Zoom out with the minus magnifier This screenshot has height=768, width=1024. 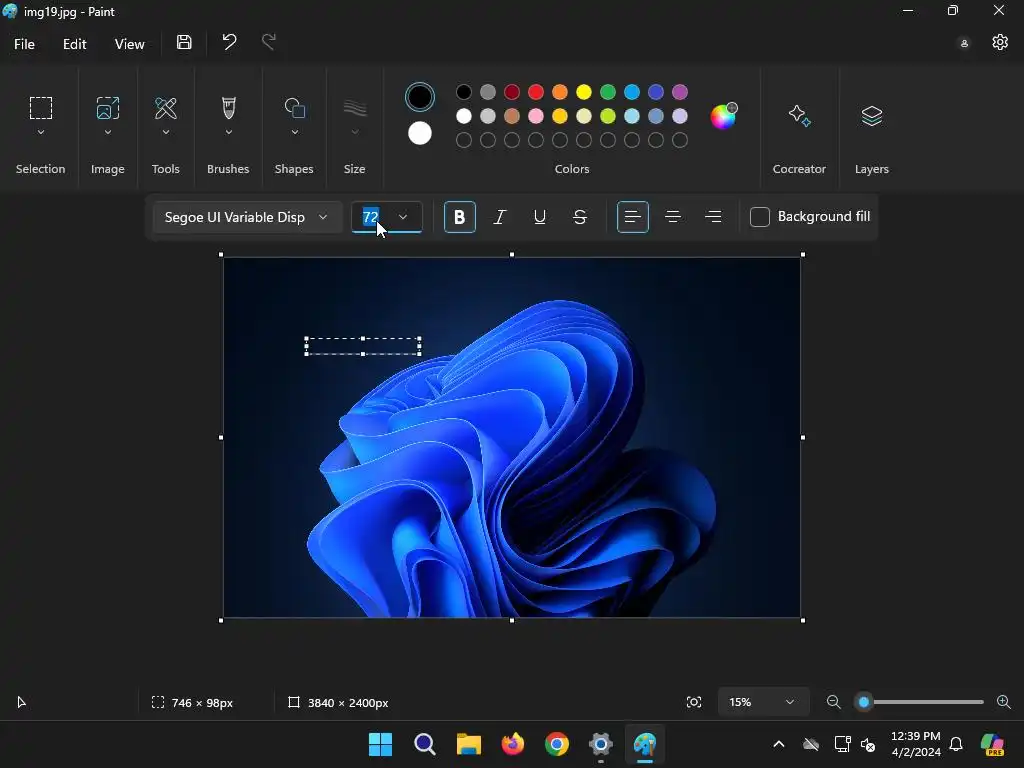click(833, 702)
